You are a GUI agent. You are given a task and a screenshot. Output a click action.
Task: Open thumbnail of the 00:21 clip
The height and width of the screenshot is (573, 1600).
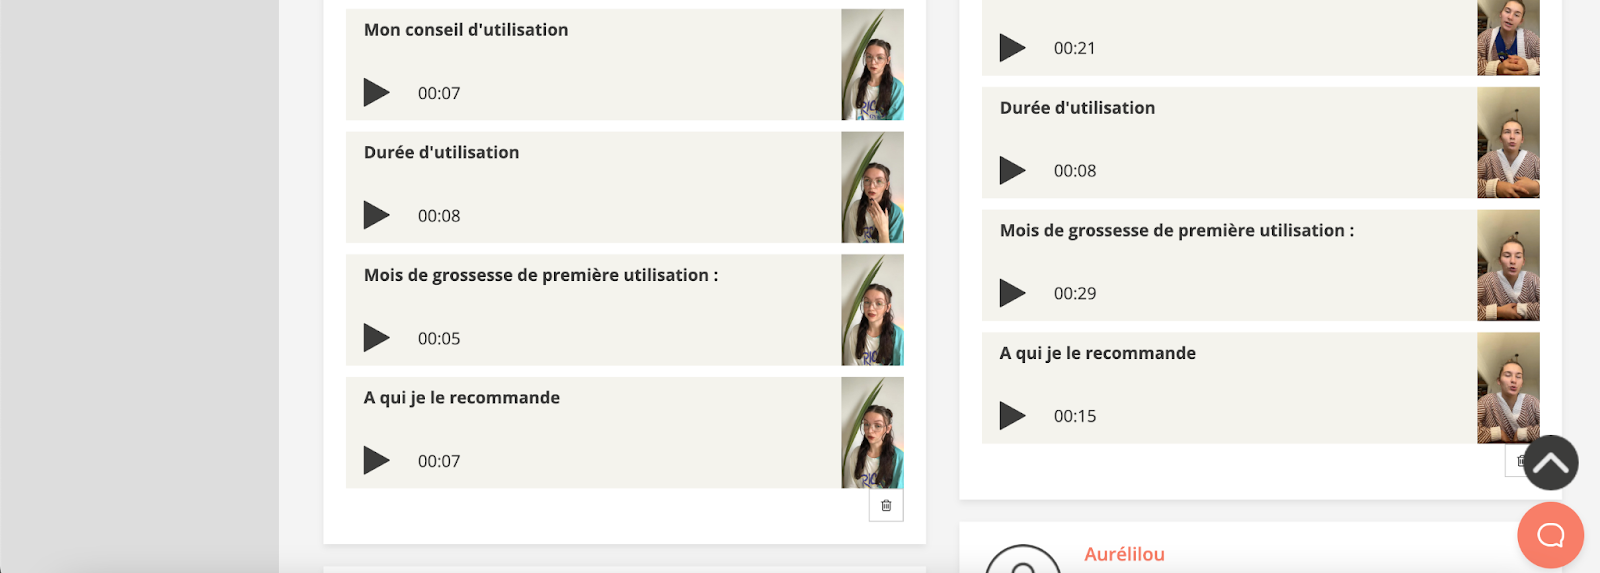coord(1508,38)
